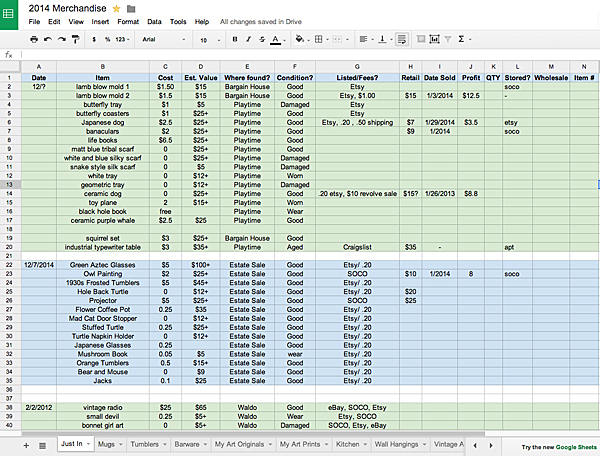This screenshot has height=456, width=600.
Task: Open the Functions sigma menu
Action: pos(464,39)
